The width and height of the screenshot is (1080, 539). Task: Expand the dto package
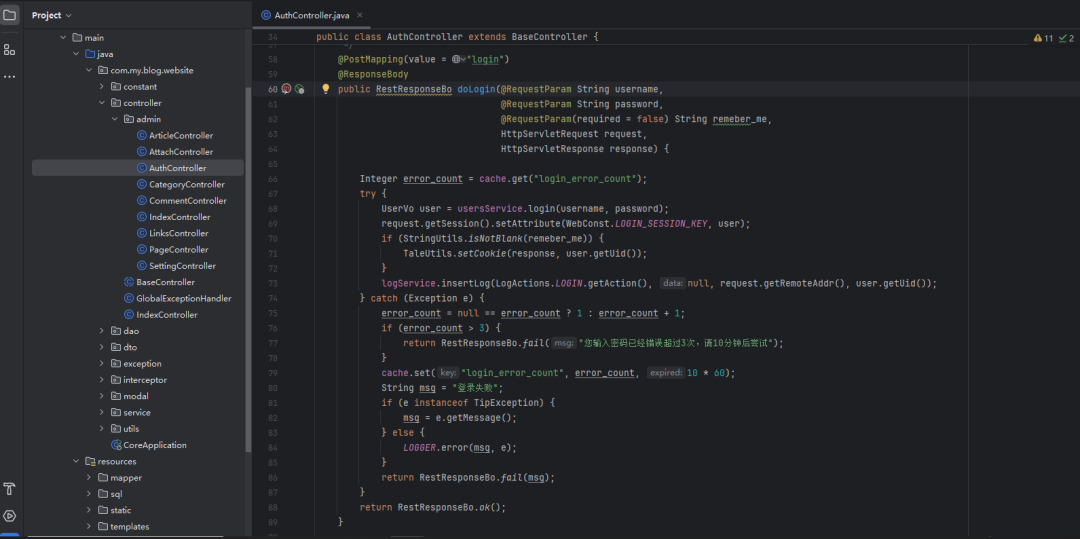tap(102, 347)
